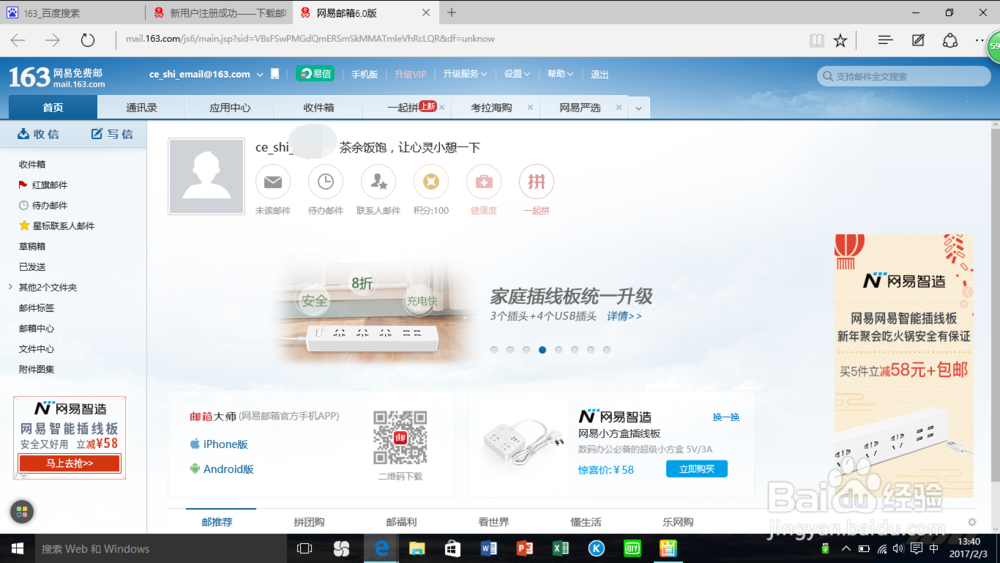Open Edge browser in taskbar
The width and height of the screenshot is (1000, 563).
(381, 548)
